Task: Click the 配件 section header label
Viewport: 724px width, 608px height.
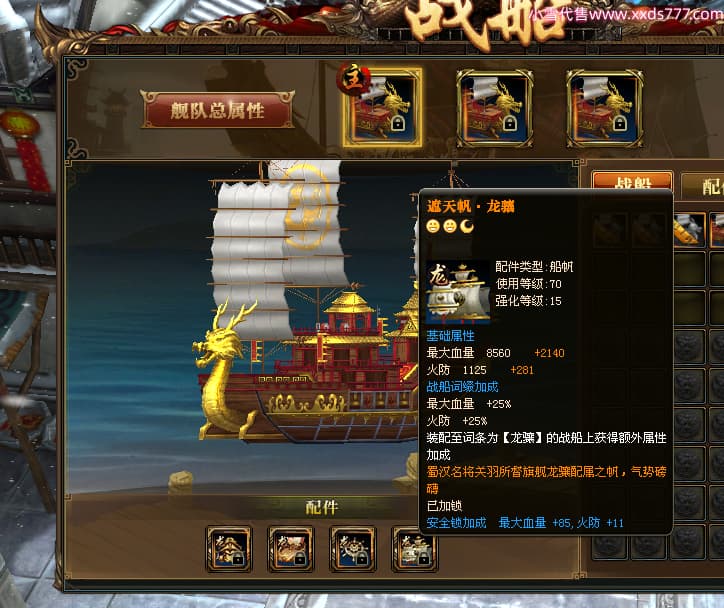Action: [x=322, y=507]
